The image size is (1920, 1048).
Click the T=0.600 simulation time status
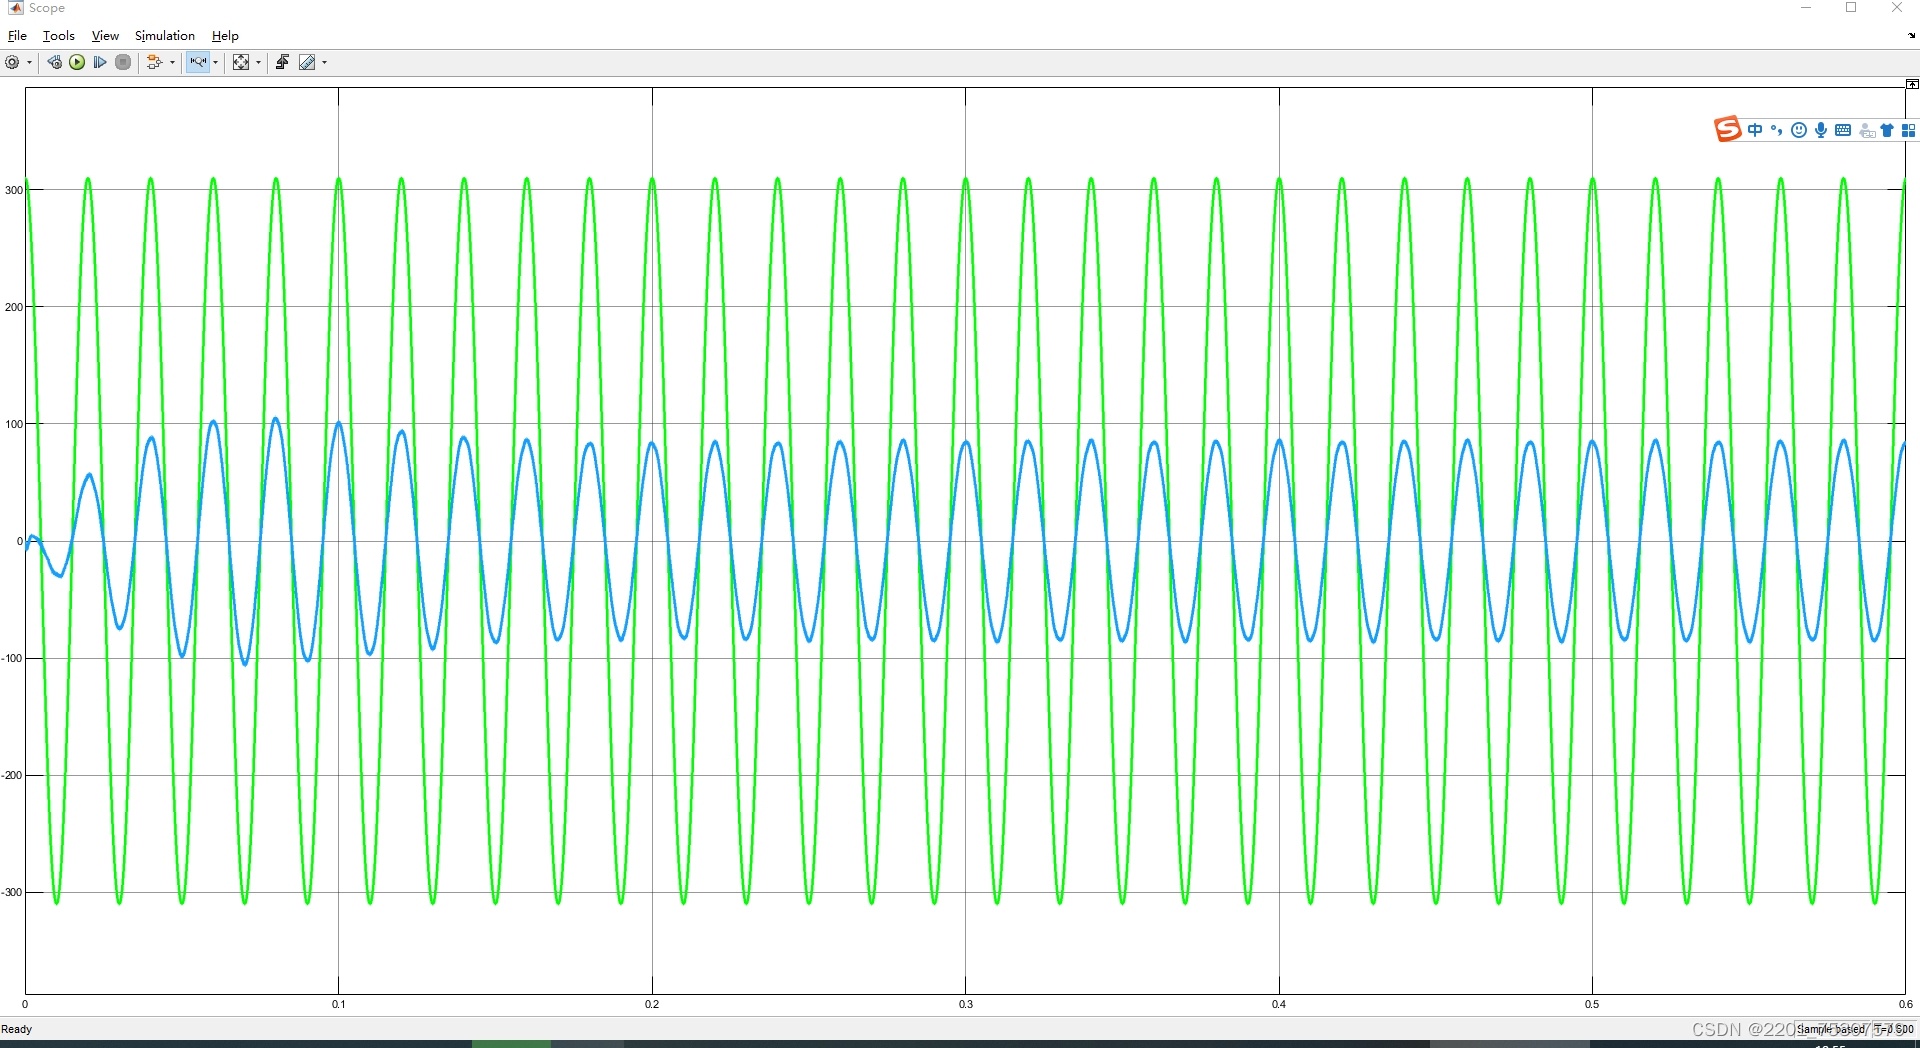pos(1894,1029)
